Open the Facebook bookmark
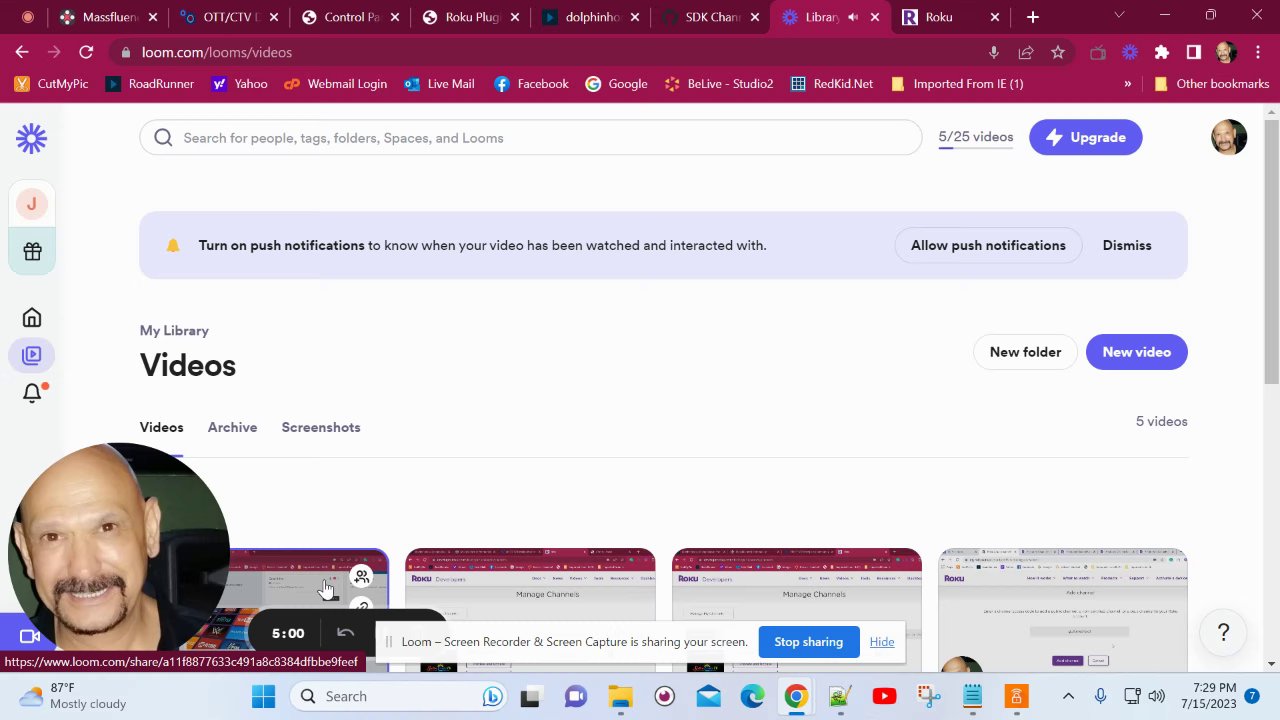1280x720 pixels. (x=531, y=84)
